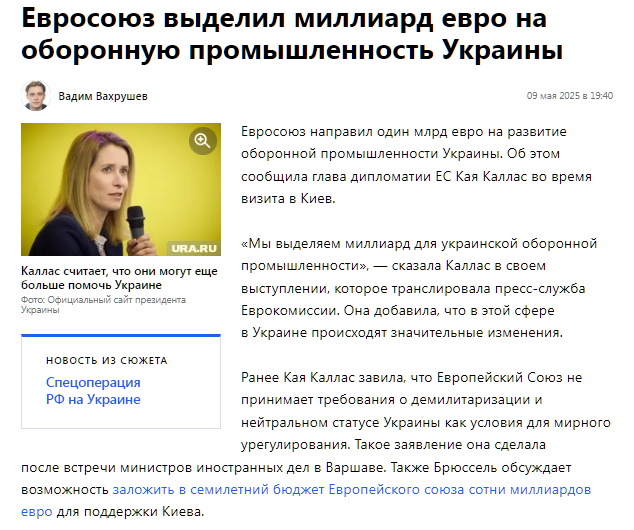Select ending text 'для поддержки Киева'
Screen dimensions: 634x530
pyautogui.click(x=130, y=512)
